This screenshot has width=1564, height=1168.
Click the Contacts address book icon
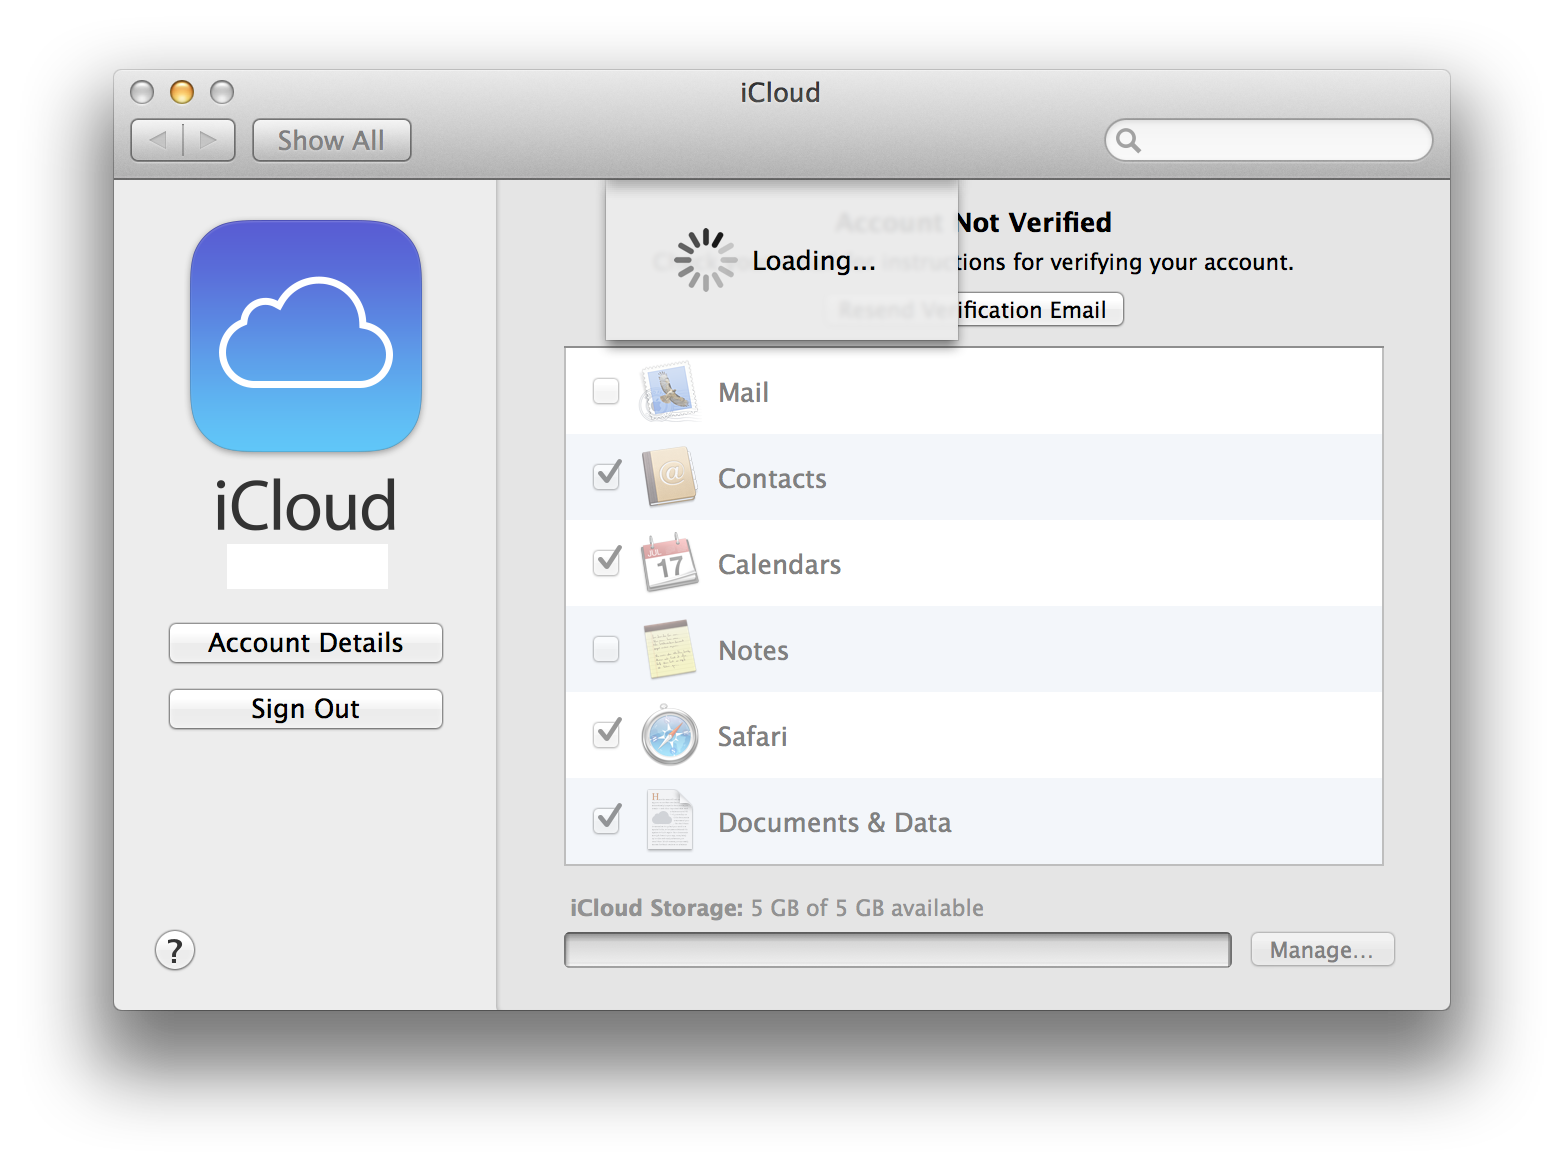tap(669, 477)
